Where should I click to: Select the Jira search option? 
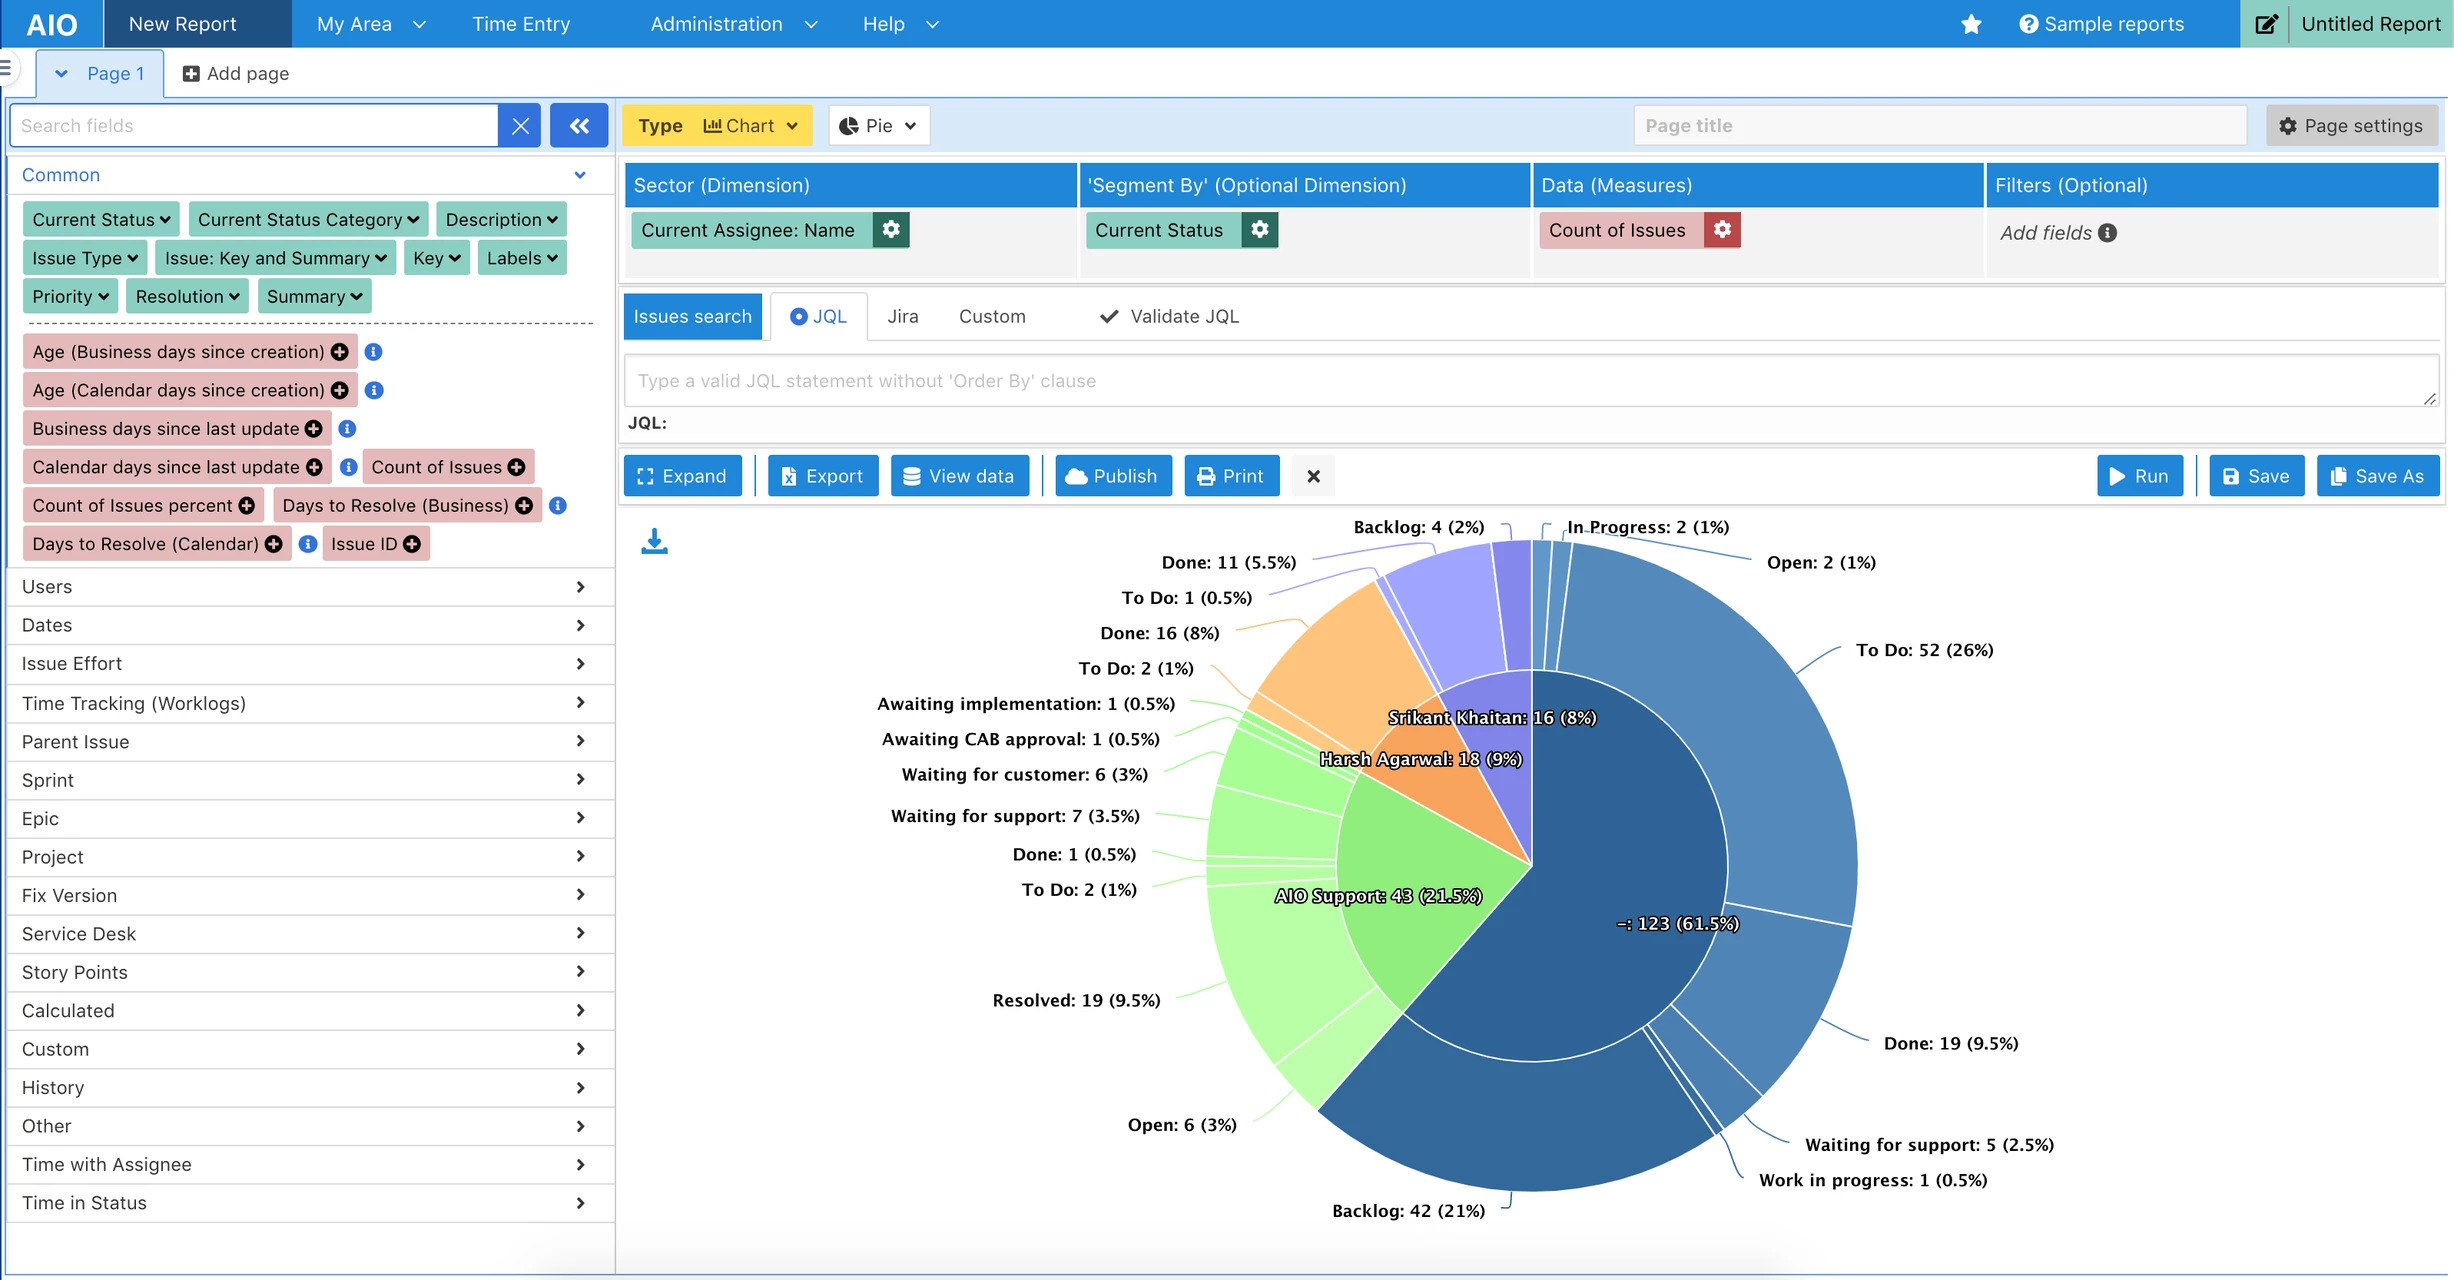pos(902,317)
